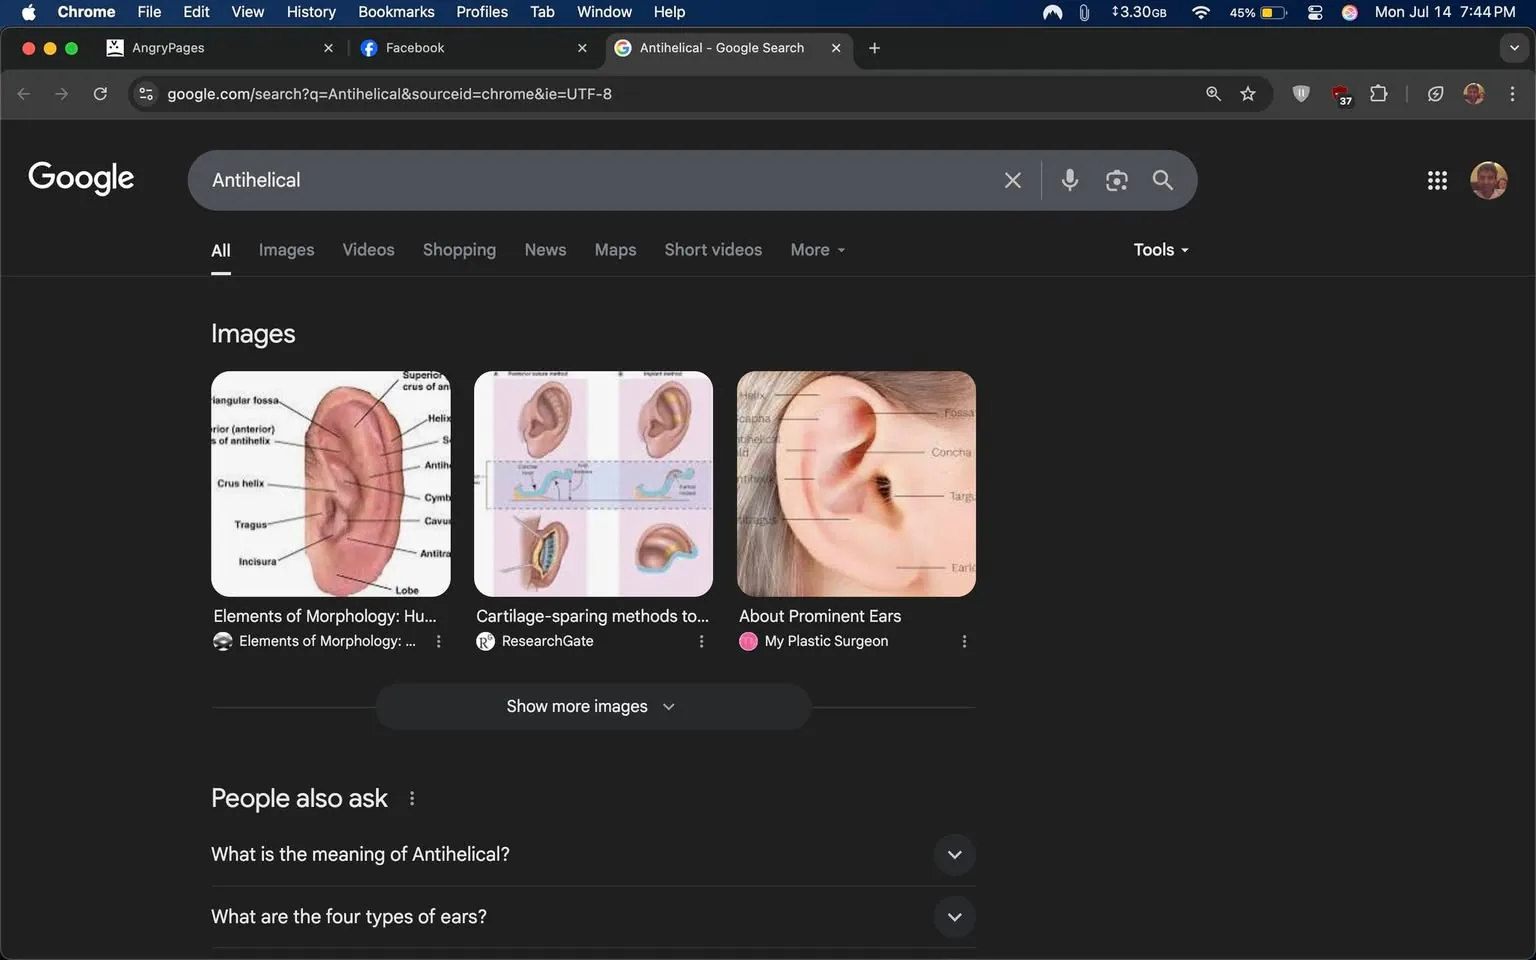Screen dimensions: 1536x960
Task: Click the 'About Prominent Ears' ear diagram thumbnail
Action: coord(855,484)
